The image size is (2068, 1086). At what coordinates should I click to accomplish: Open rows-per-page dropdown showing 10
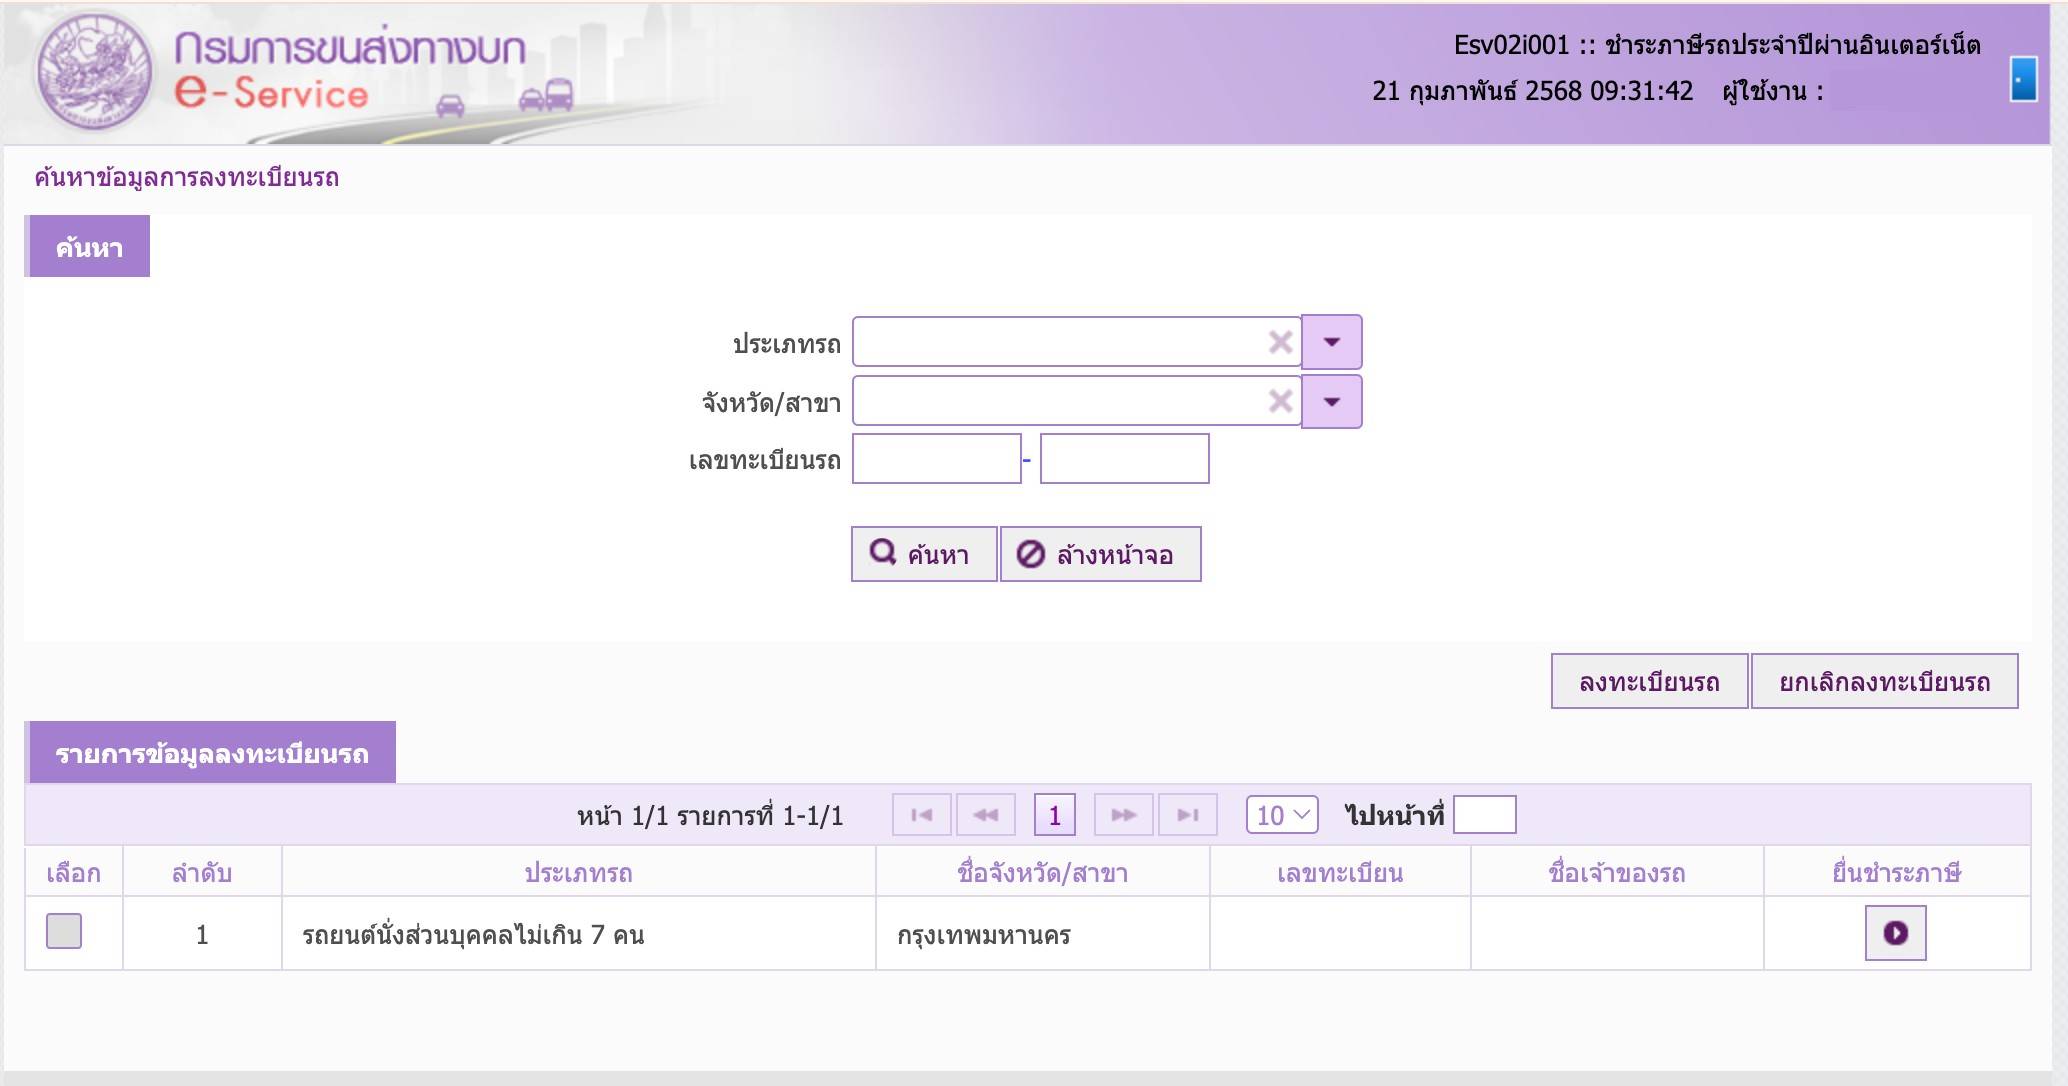coord(1282,815)
